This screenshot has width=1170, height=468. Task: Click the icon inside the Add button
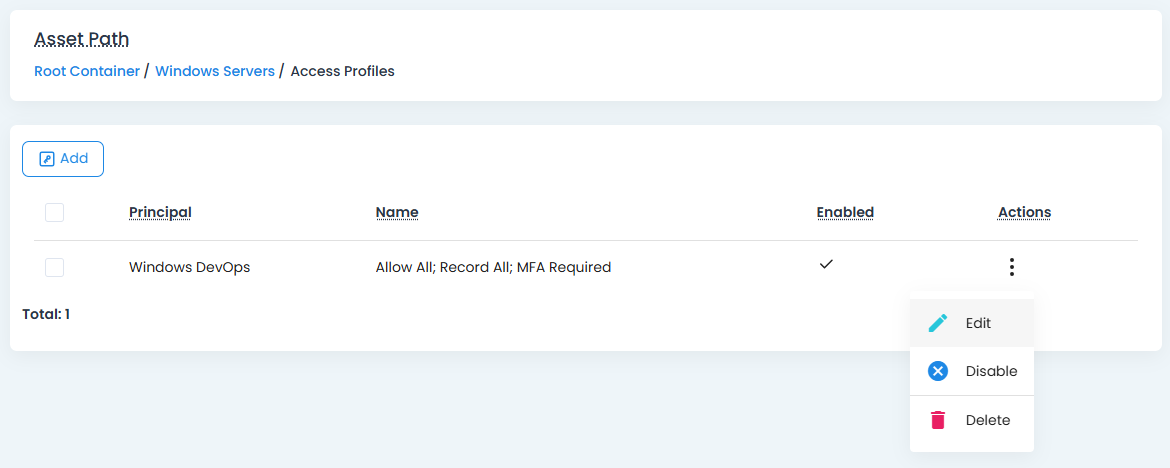(46, 159)
